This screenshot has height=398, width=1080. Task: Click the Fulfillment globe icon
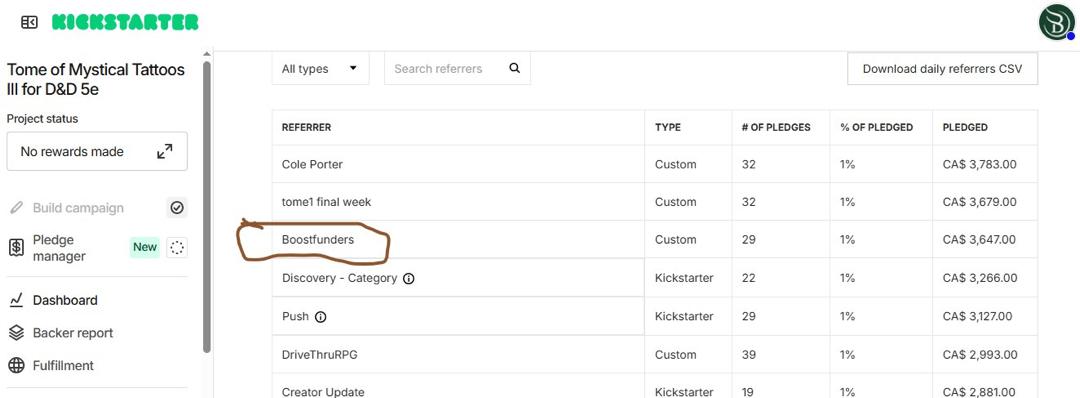[x=17, y=365]
